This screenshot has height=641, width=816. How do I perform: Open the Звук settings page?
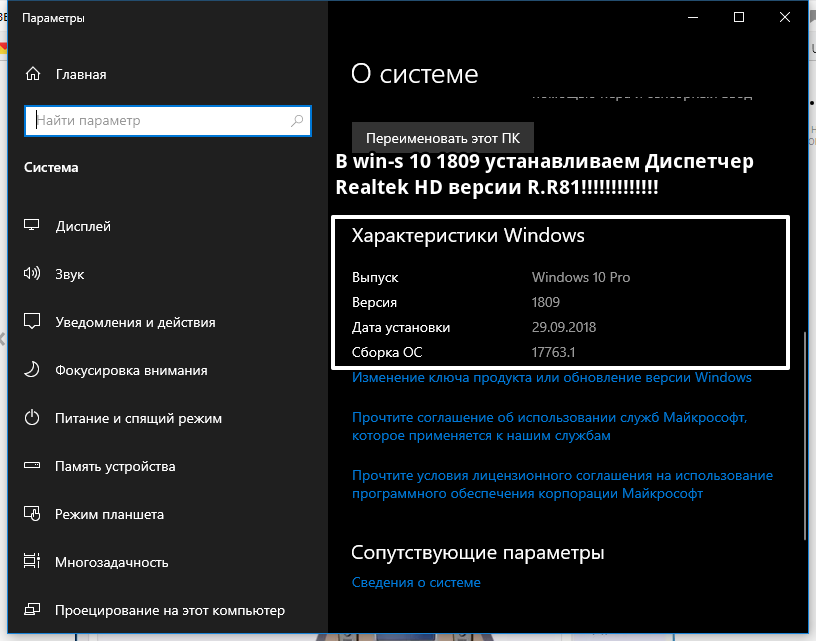70,274
